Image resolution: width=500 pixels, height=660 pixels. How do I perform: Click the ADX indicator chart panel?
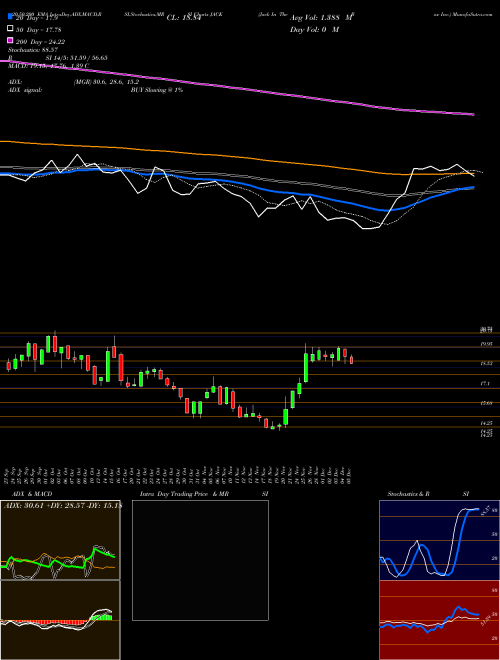pyautogui.click(x=60, y=540)
